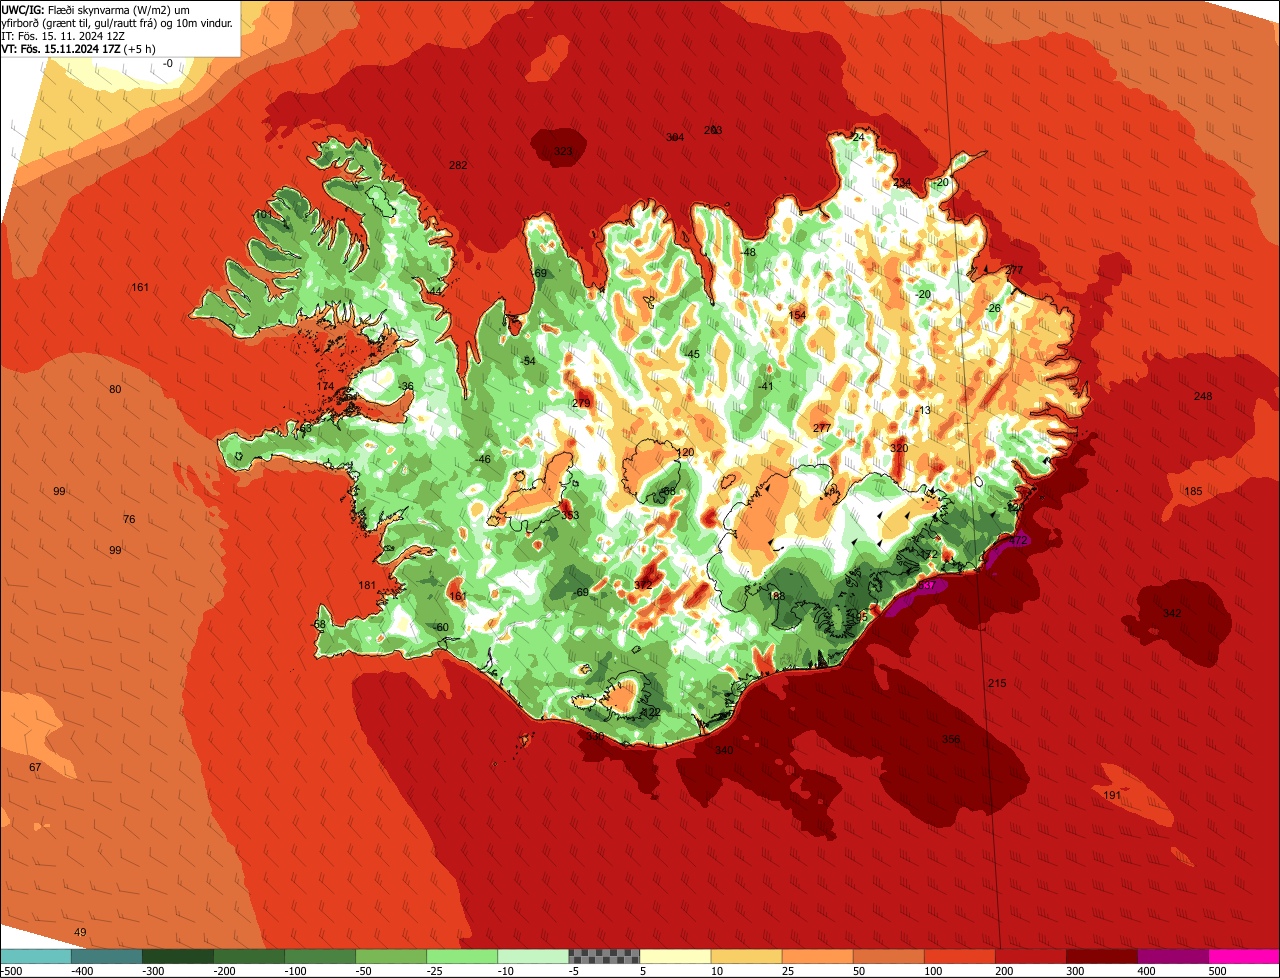1280x978 pixels.
Task: Click the 80 value west of Iceland
Action: click(115, 389)
